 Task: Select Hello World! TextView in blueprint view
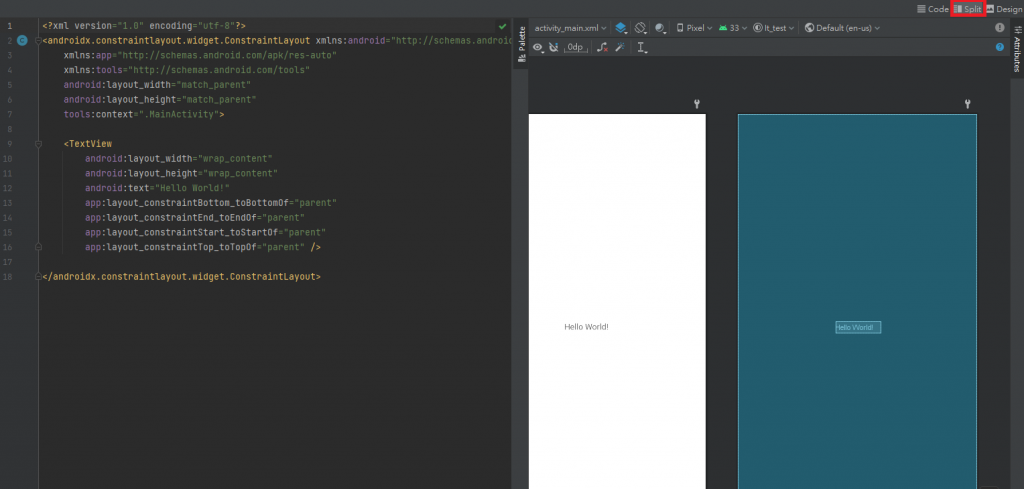coord(858,327)
